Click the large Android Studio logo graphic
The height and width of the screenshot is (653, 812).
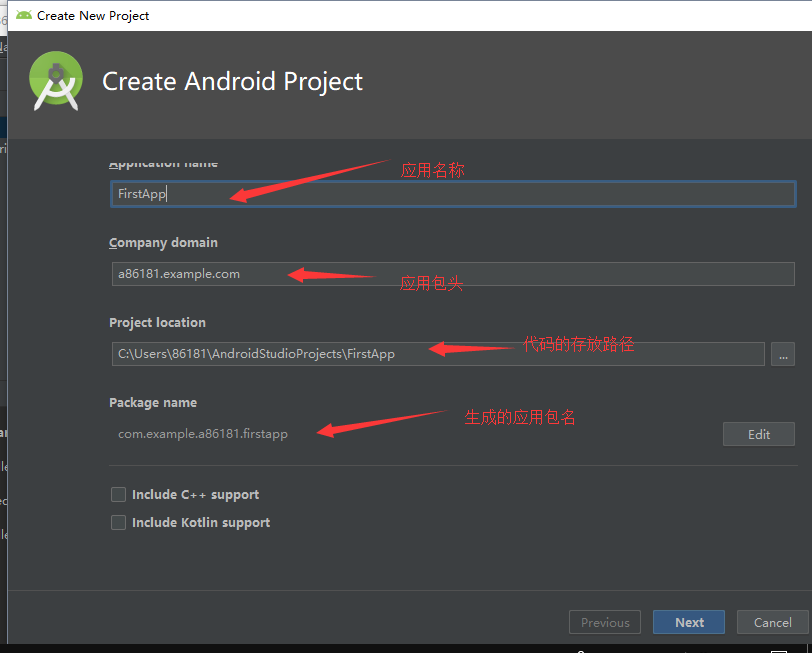[55, 81]
